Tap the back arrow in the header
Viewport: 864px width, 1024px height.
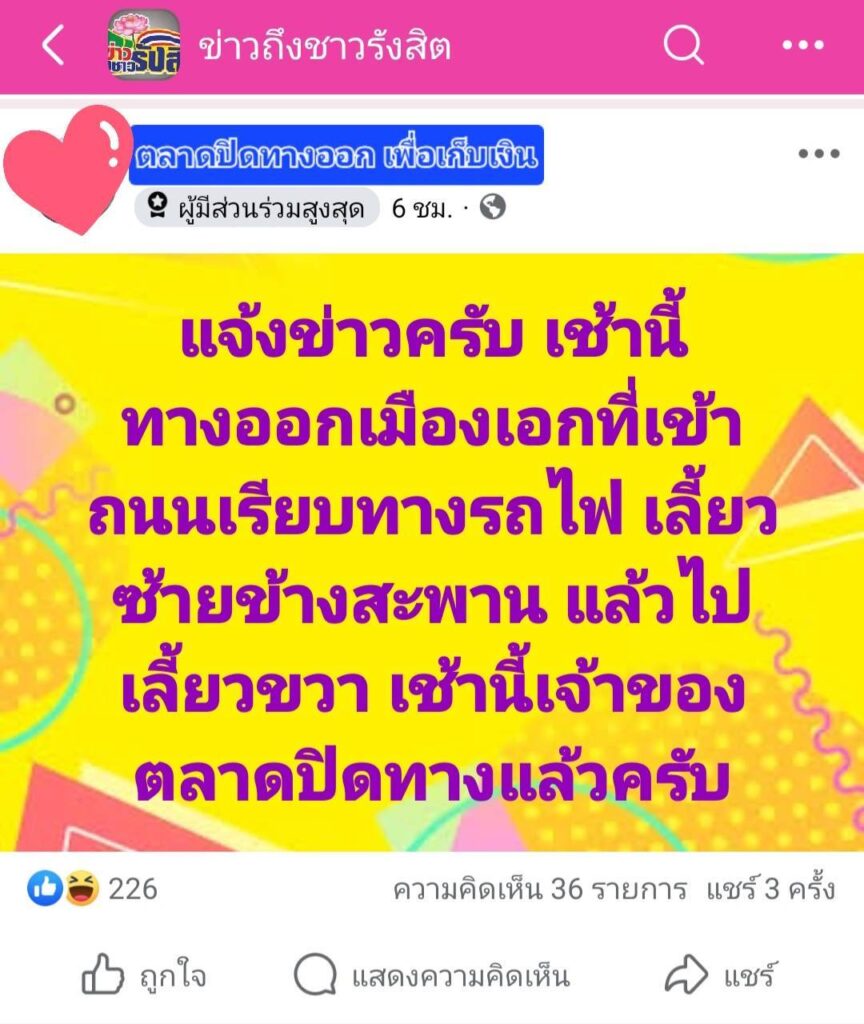pos(53,45)
